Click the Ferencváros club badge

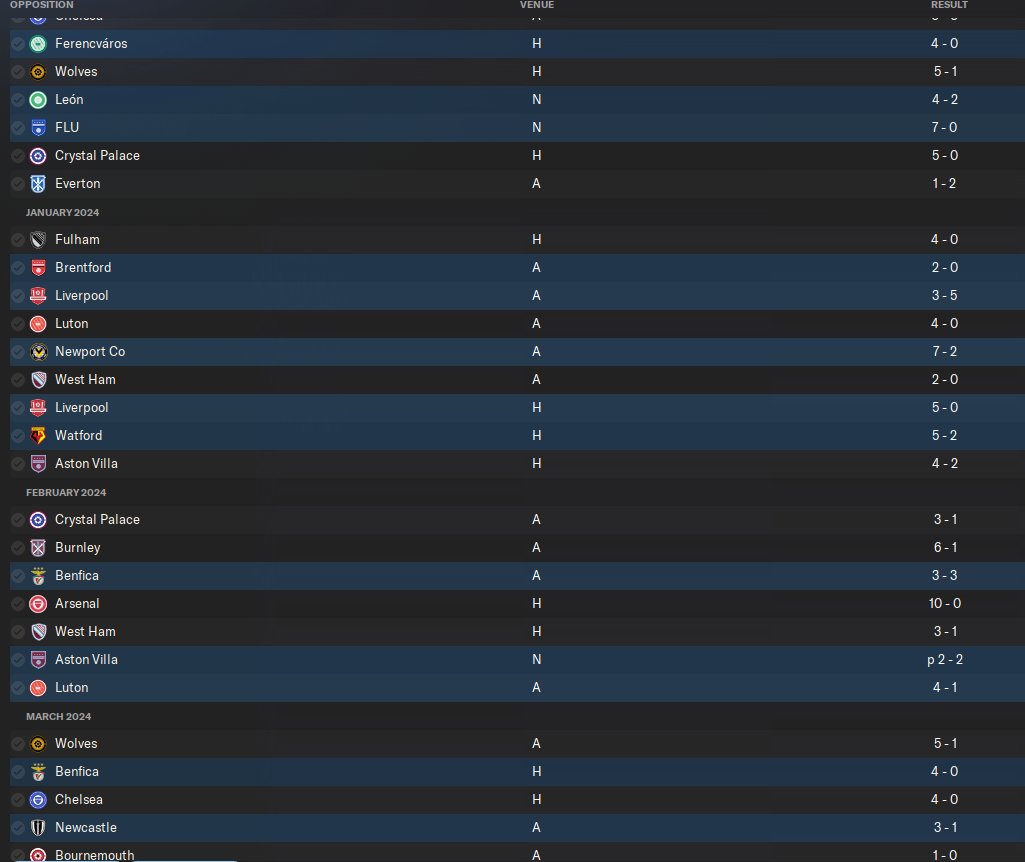pos(38,44)
